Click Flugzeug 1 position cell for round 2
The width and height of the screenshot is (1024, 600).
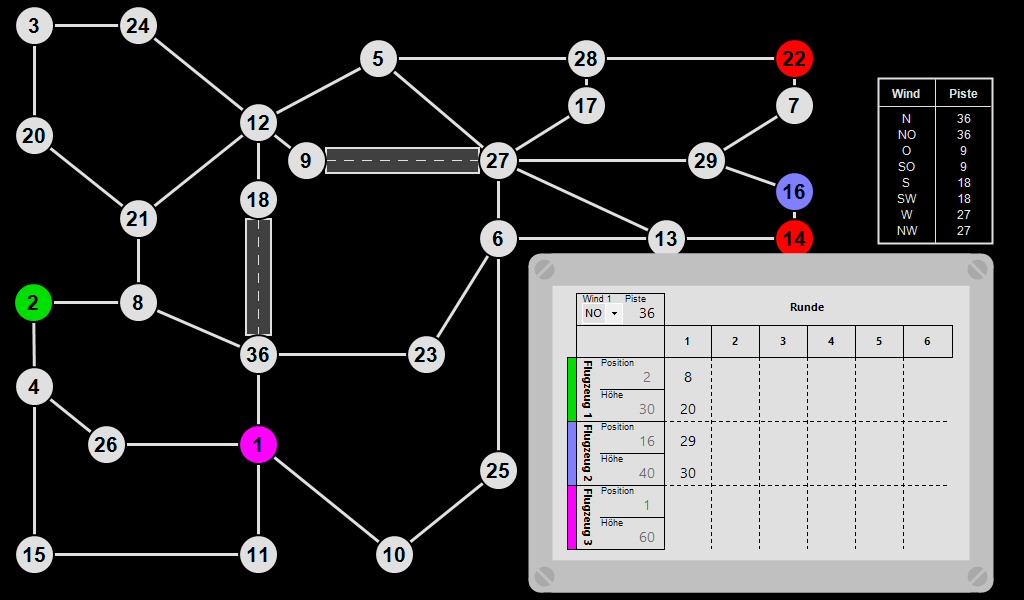coord(735,377)
